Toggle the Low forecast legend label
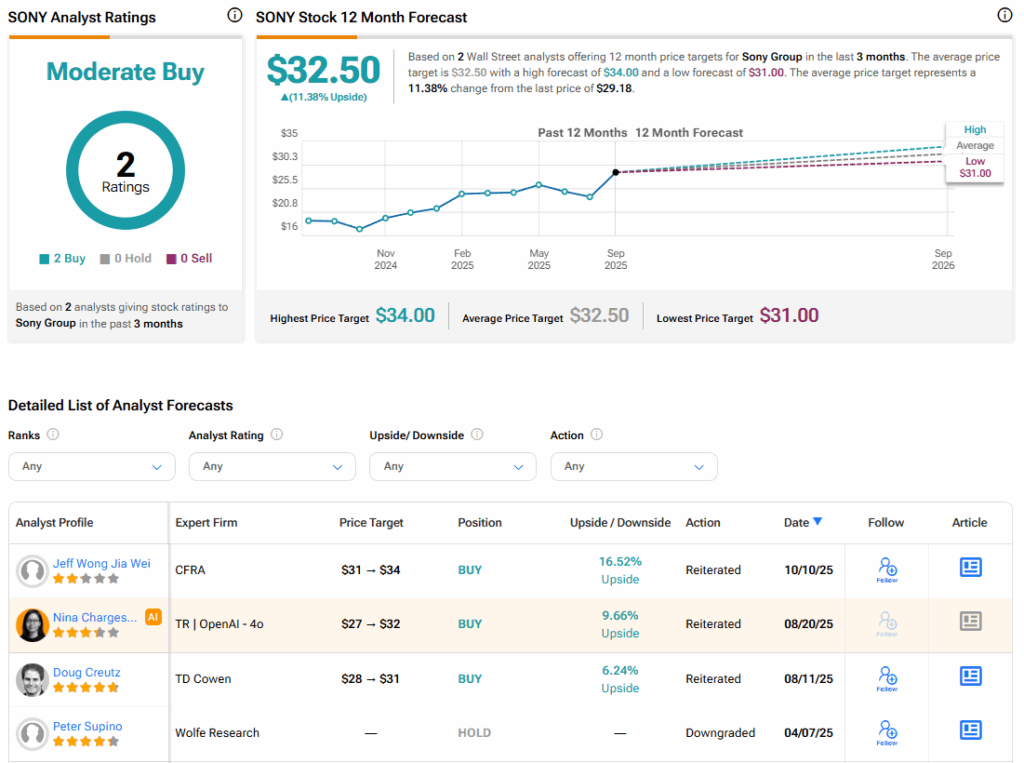The height and width of the screenshot is (763, 1024). [974, 161]
